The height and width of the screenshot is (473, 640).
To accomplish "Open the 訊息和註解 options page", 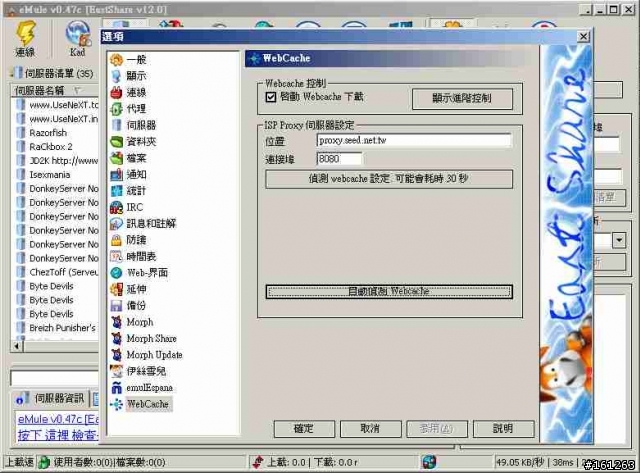I will [x=143, y=224].
